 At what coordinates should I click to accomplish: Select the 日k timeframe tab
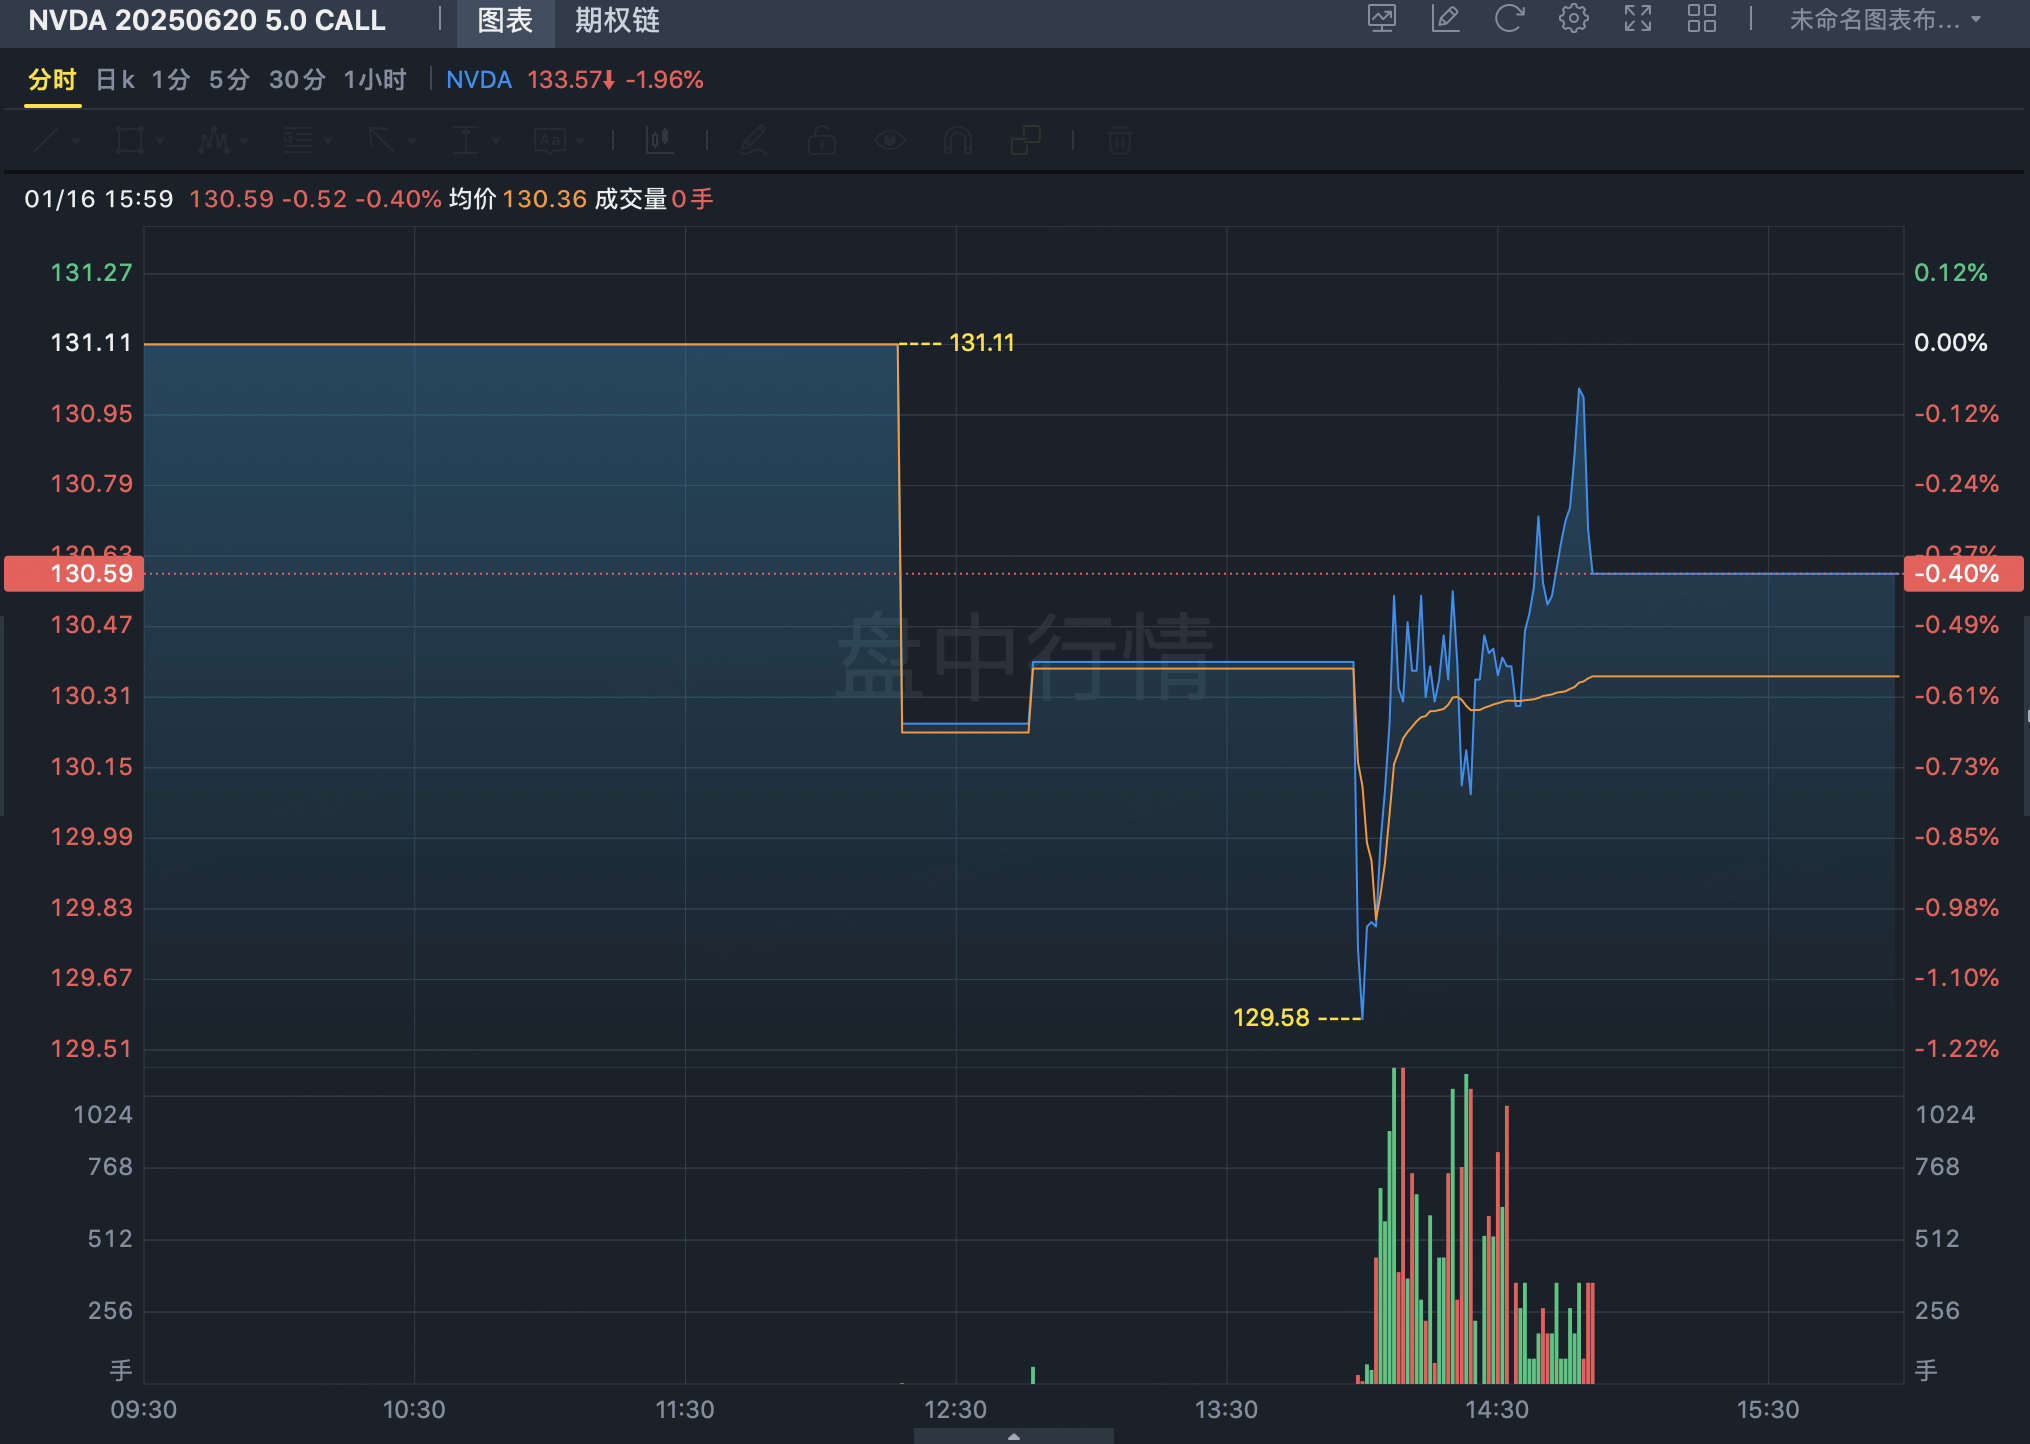(115, 80)
